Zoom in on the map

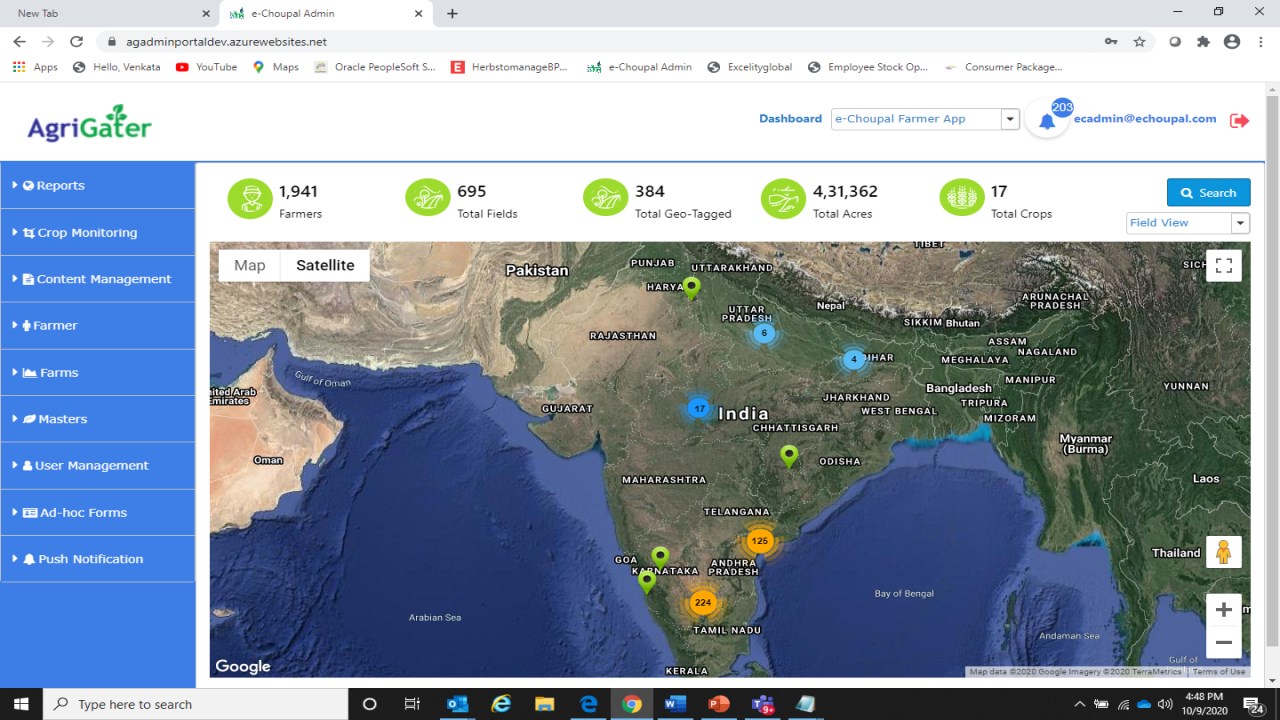pyautogui.click(x=1223, y=610)
